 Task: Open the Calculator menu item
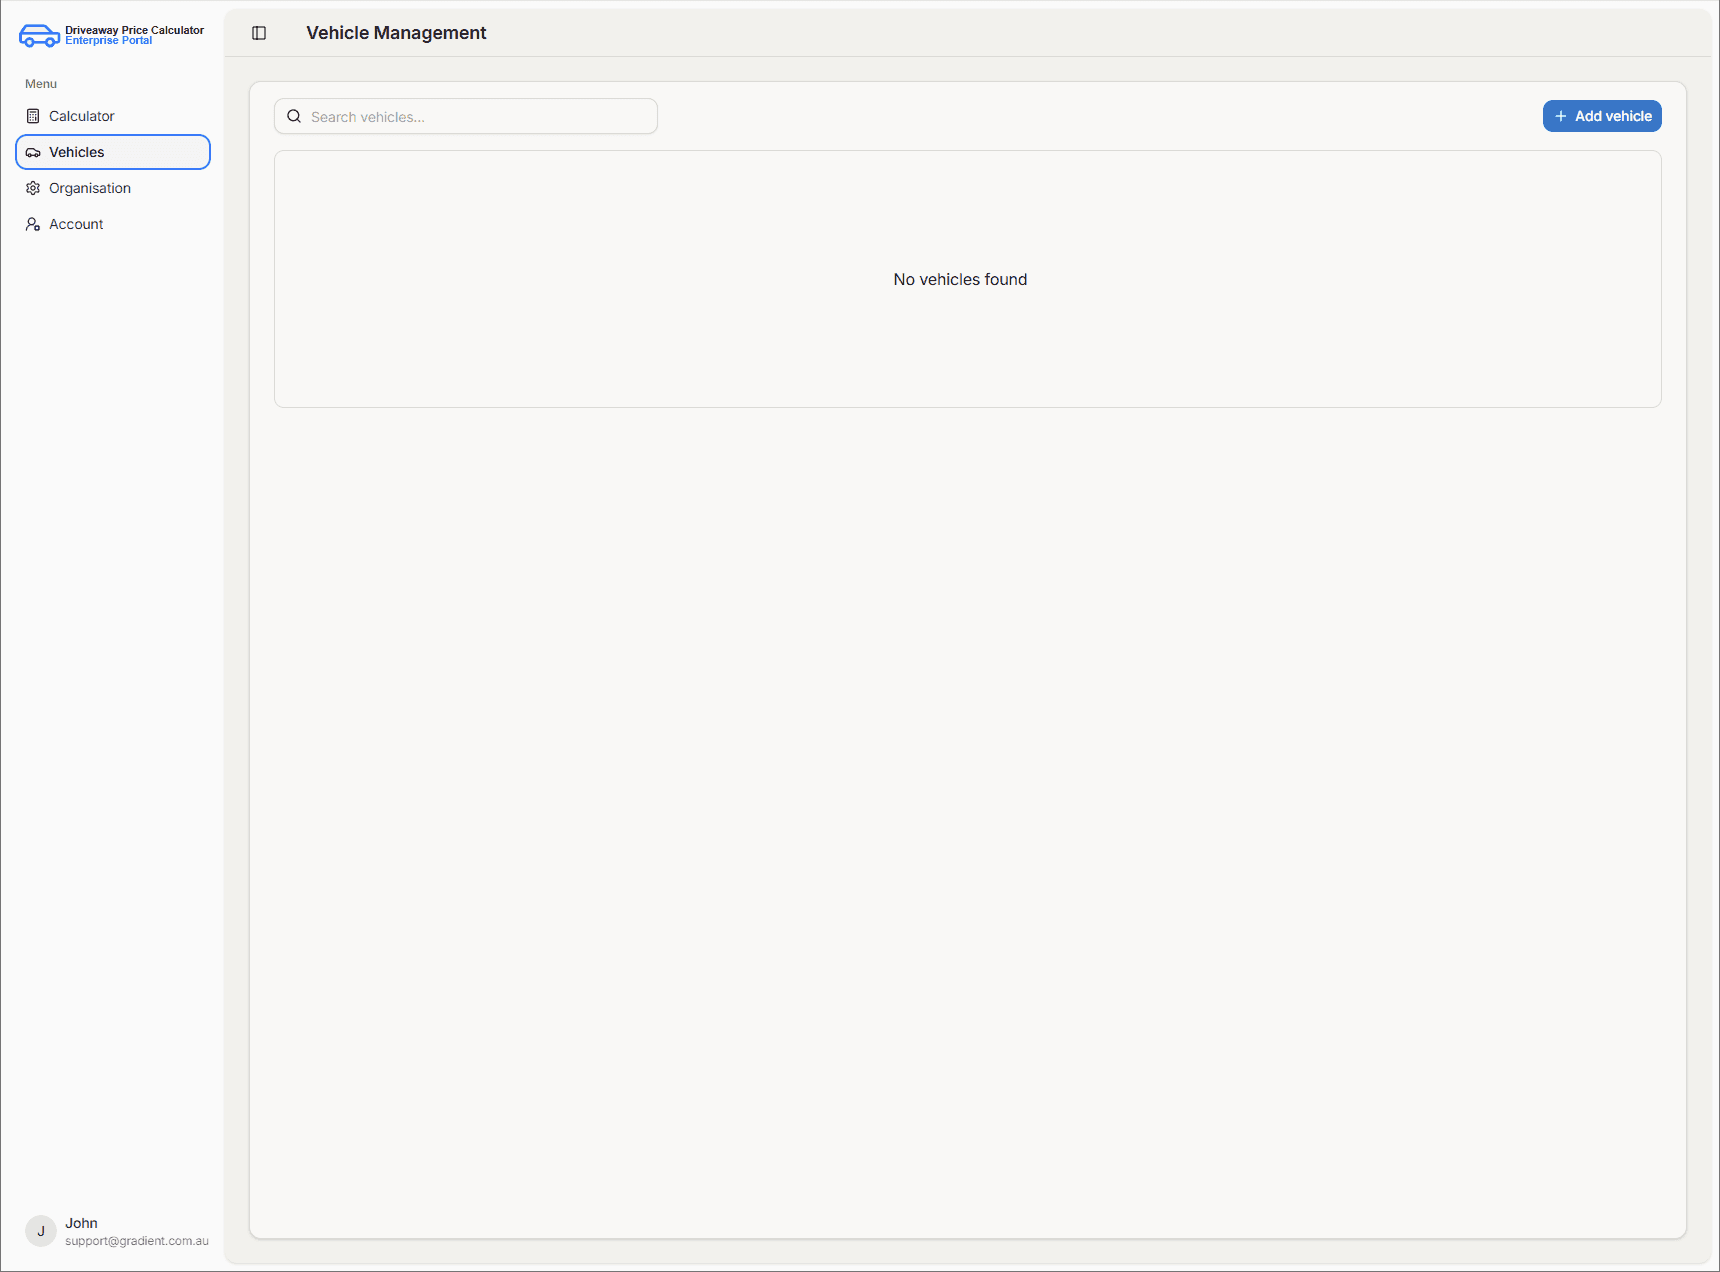click(x=82, y=116)
